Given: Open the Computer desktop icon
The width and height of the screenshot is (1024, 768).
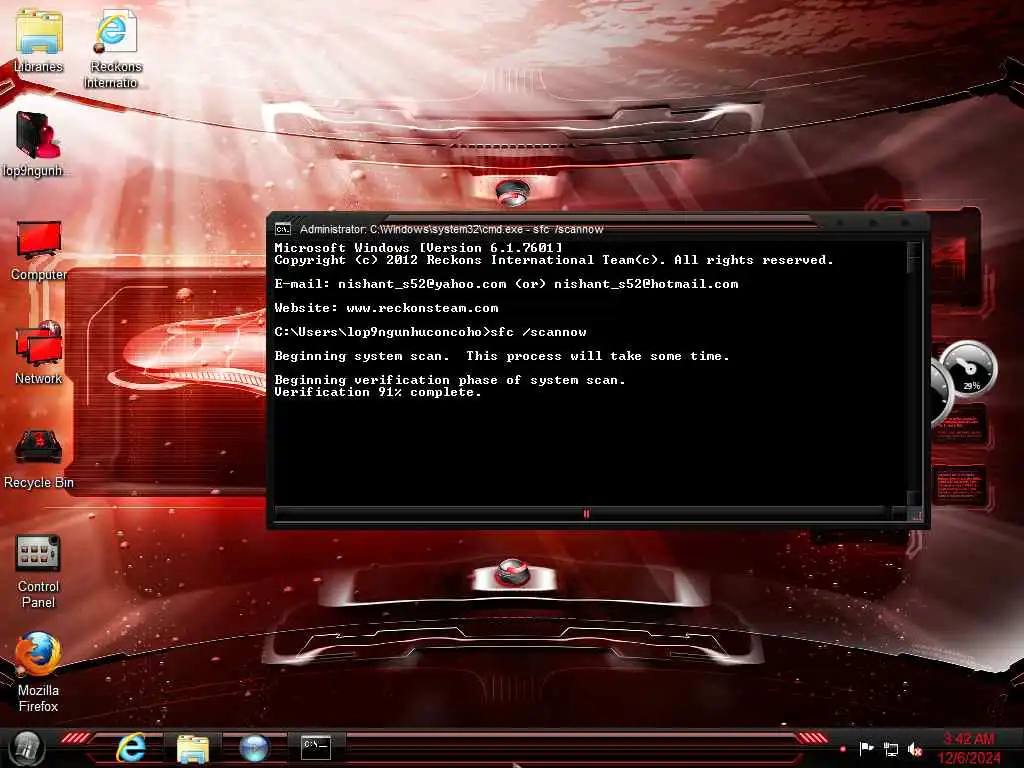Looking at the screenshot, I should click(x=39, y=250).
